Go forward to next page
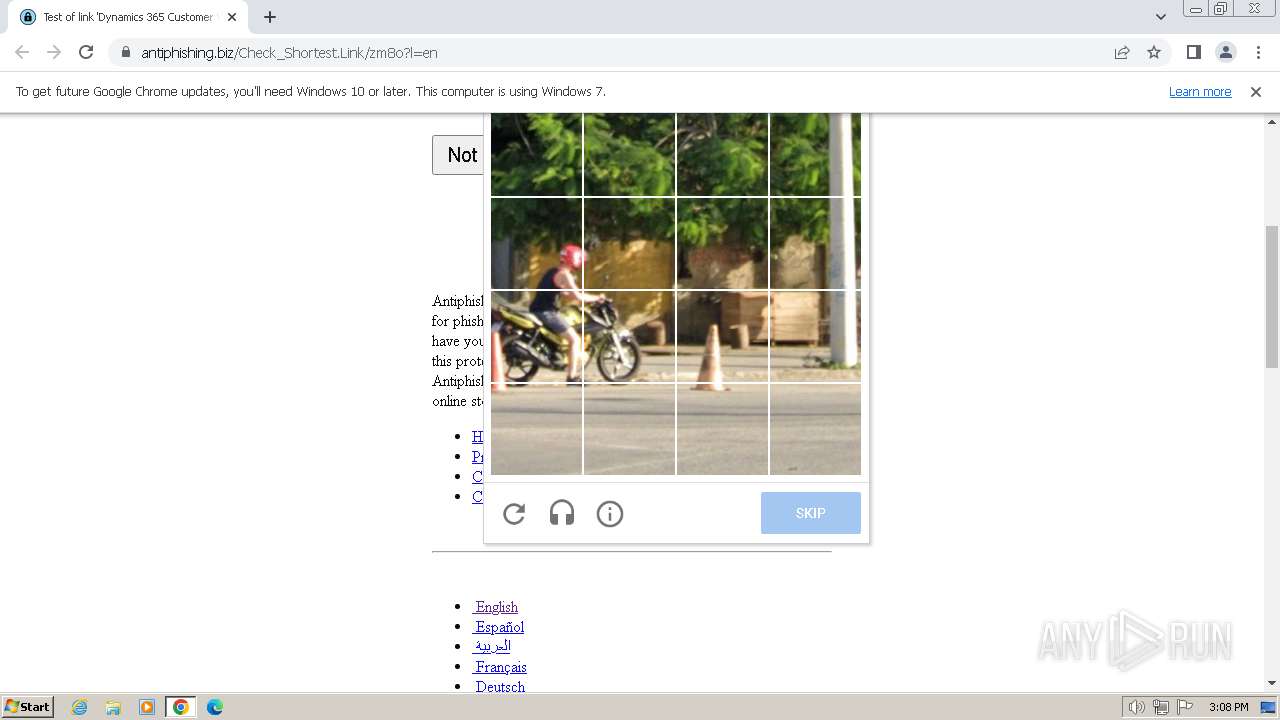This screenshot has height=720, width=1280. click(x=54, y=52)
